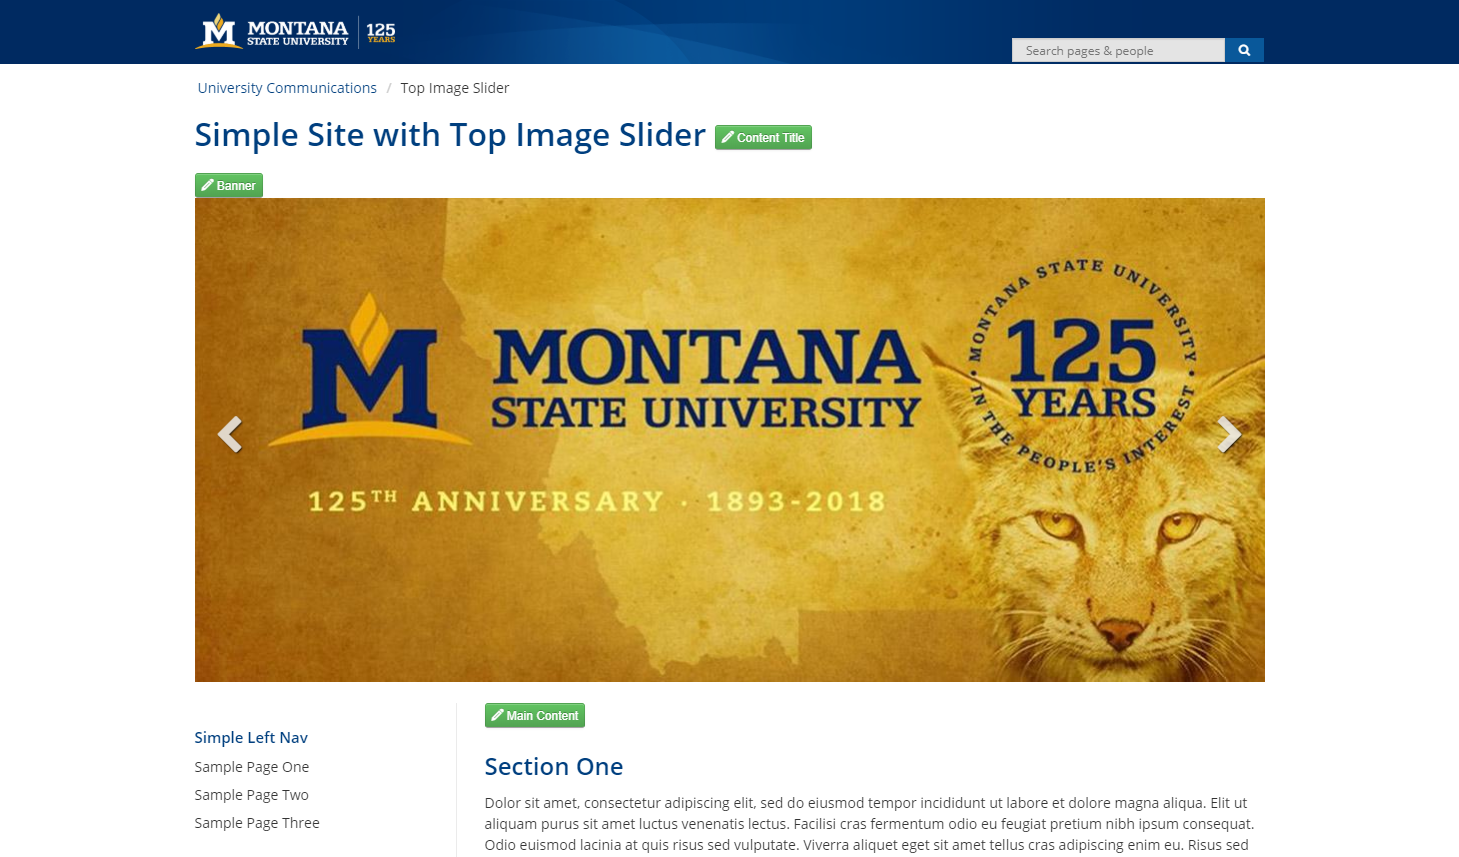Viewport: 1459px width, 857px height.
Task: Edit the Main Content region
Action: click(535, 715)
